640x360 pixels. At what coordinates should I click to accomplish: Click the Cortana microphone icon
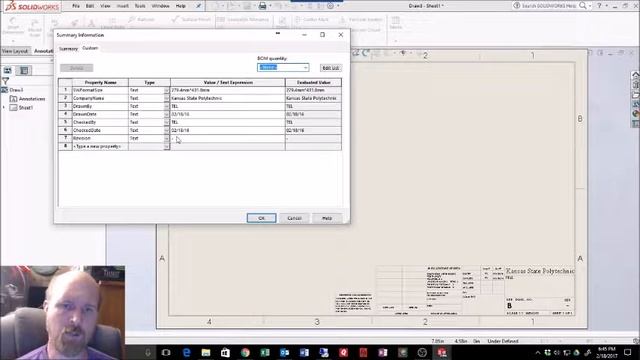[148, 353]
